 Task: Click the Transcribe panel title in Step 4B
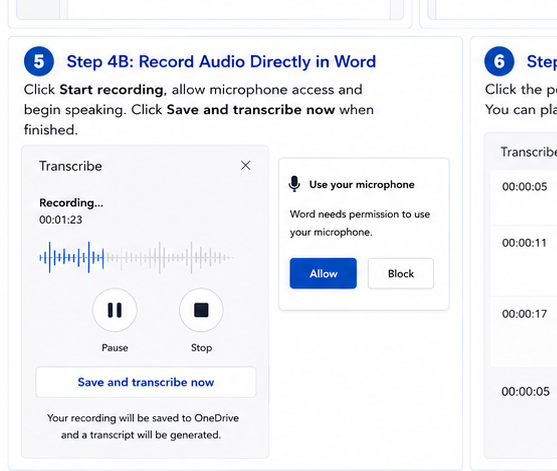[x=70, y=166]
